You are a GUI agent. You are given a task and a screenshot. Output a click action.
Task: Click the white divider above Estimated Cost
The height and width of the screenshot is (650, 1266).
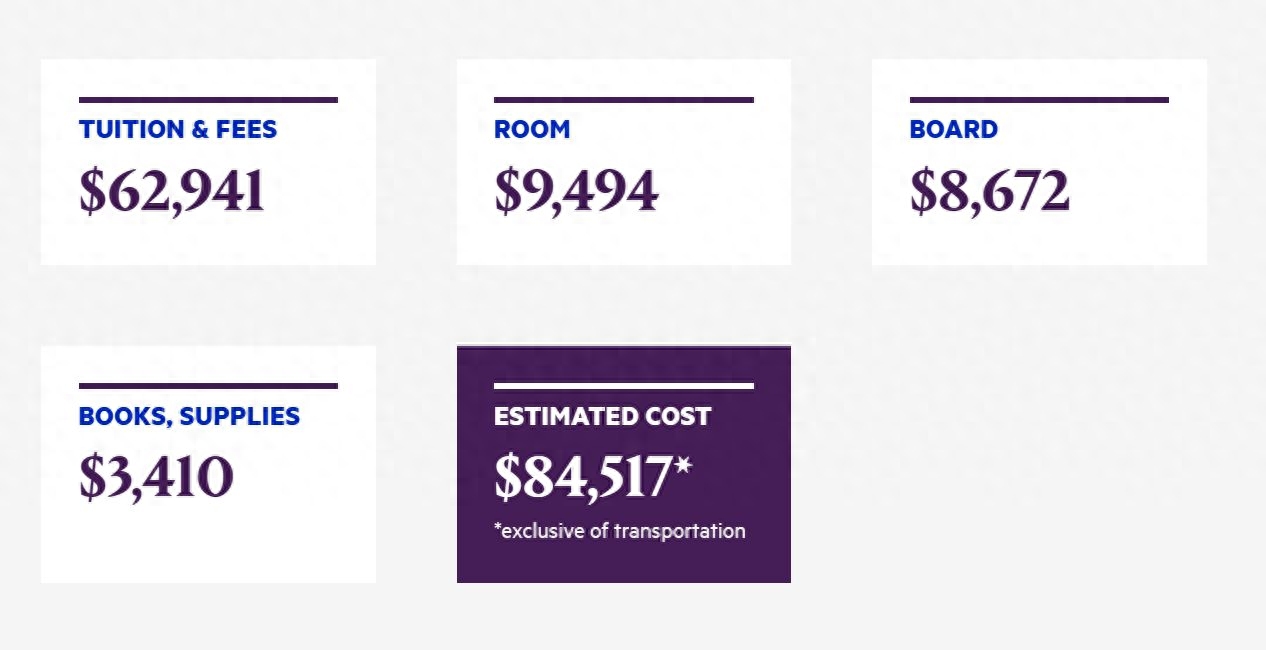[x=623, y=386]
